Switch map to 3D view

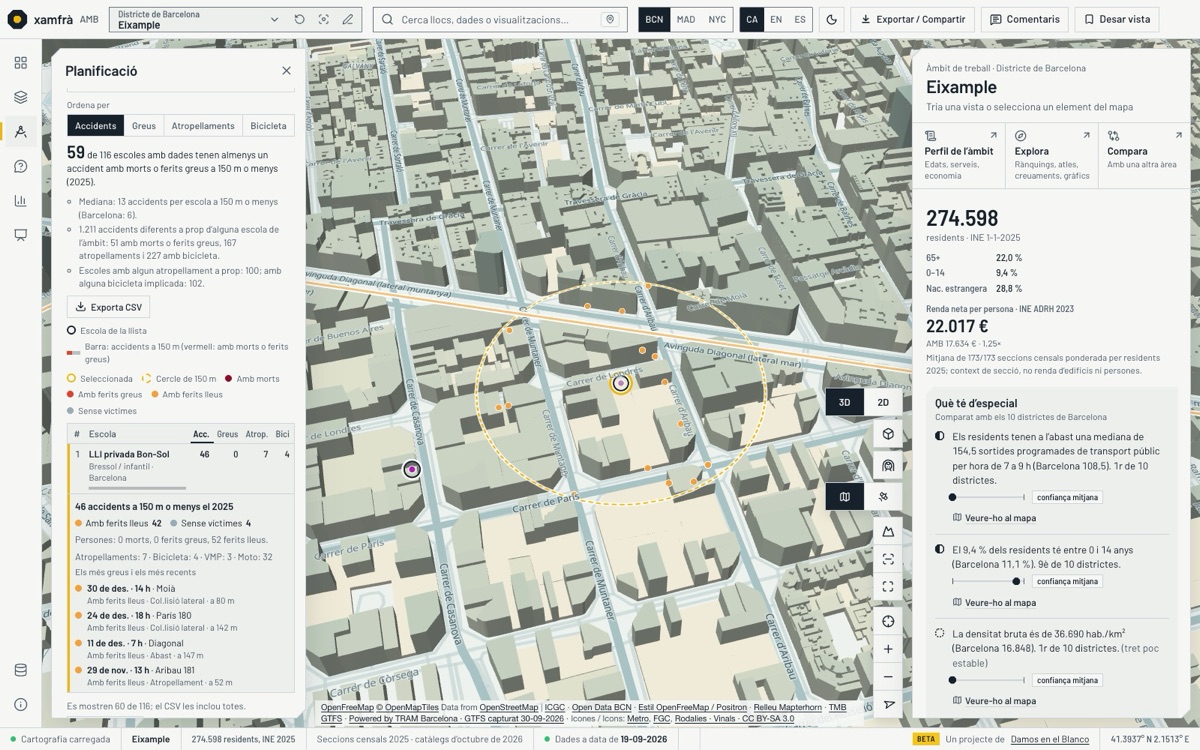point(845,402)
